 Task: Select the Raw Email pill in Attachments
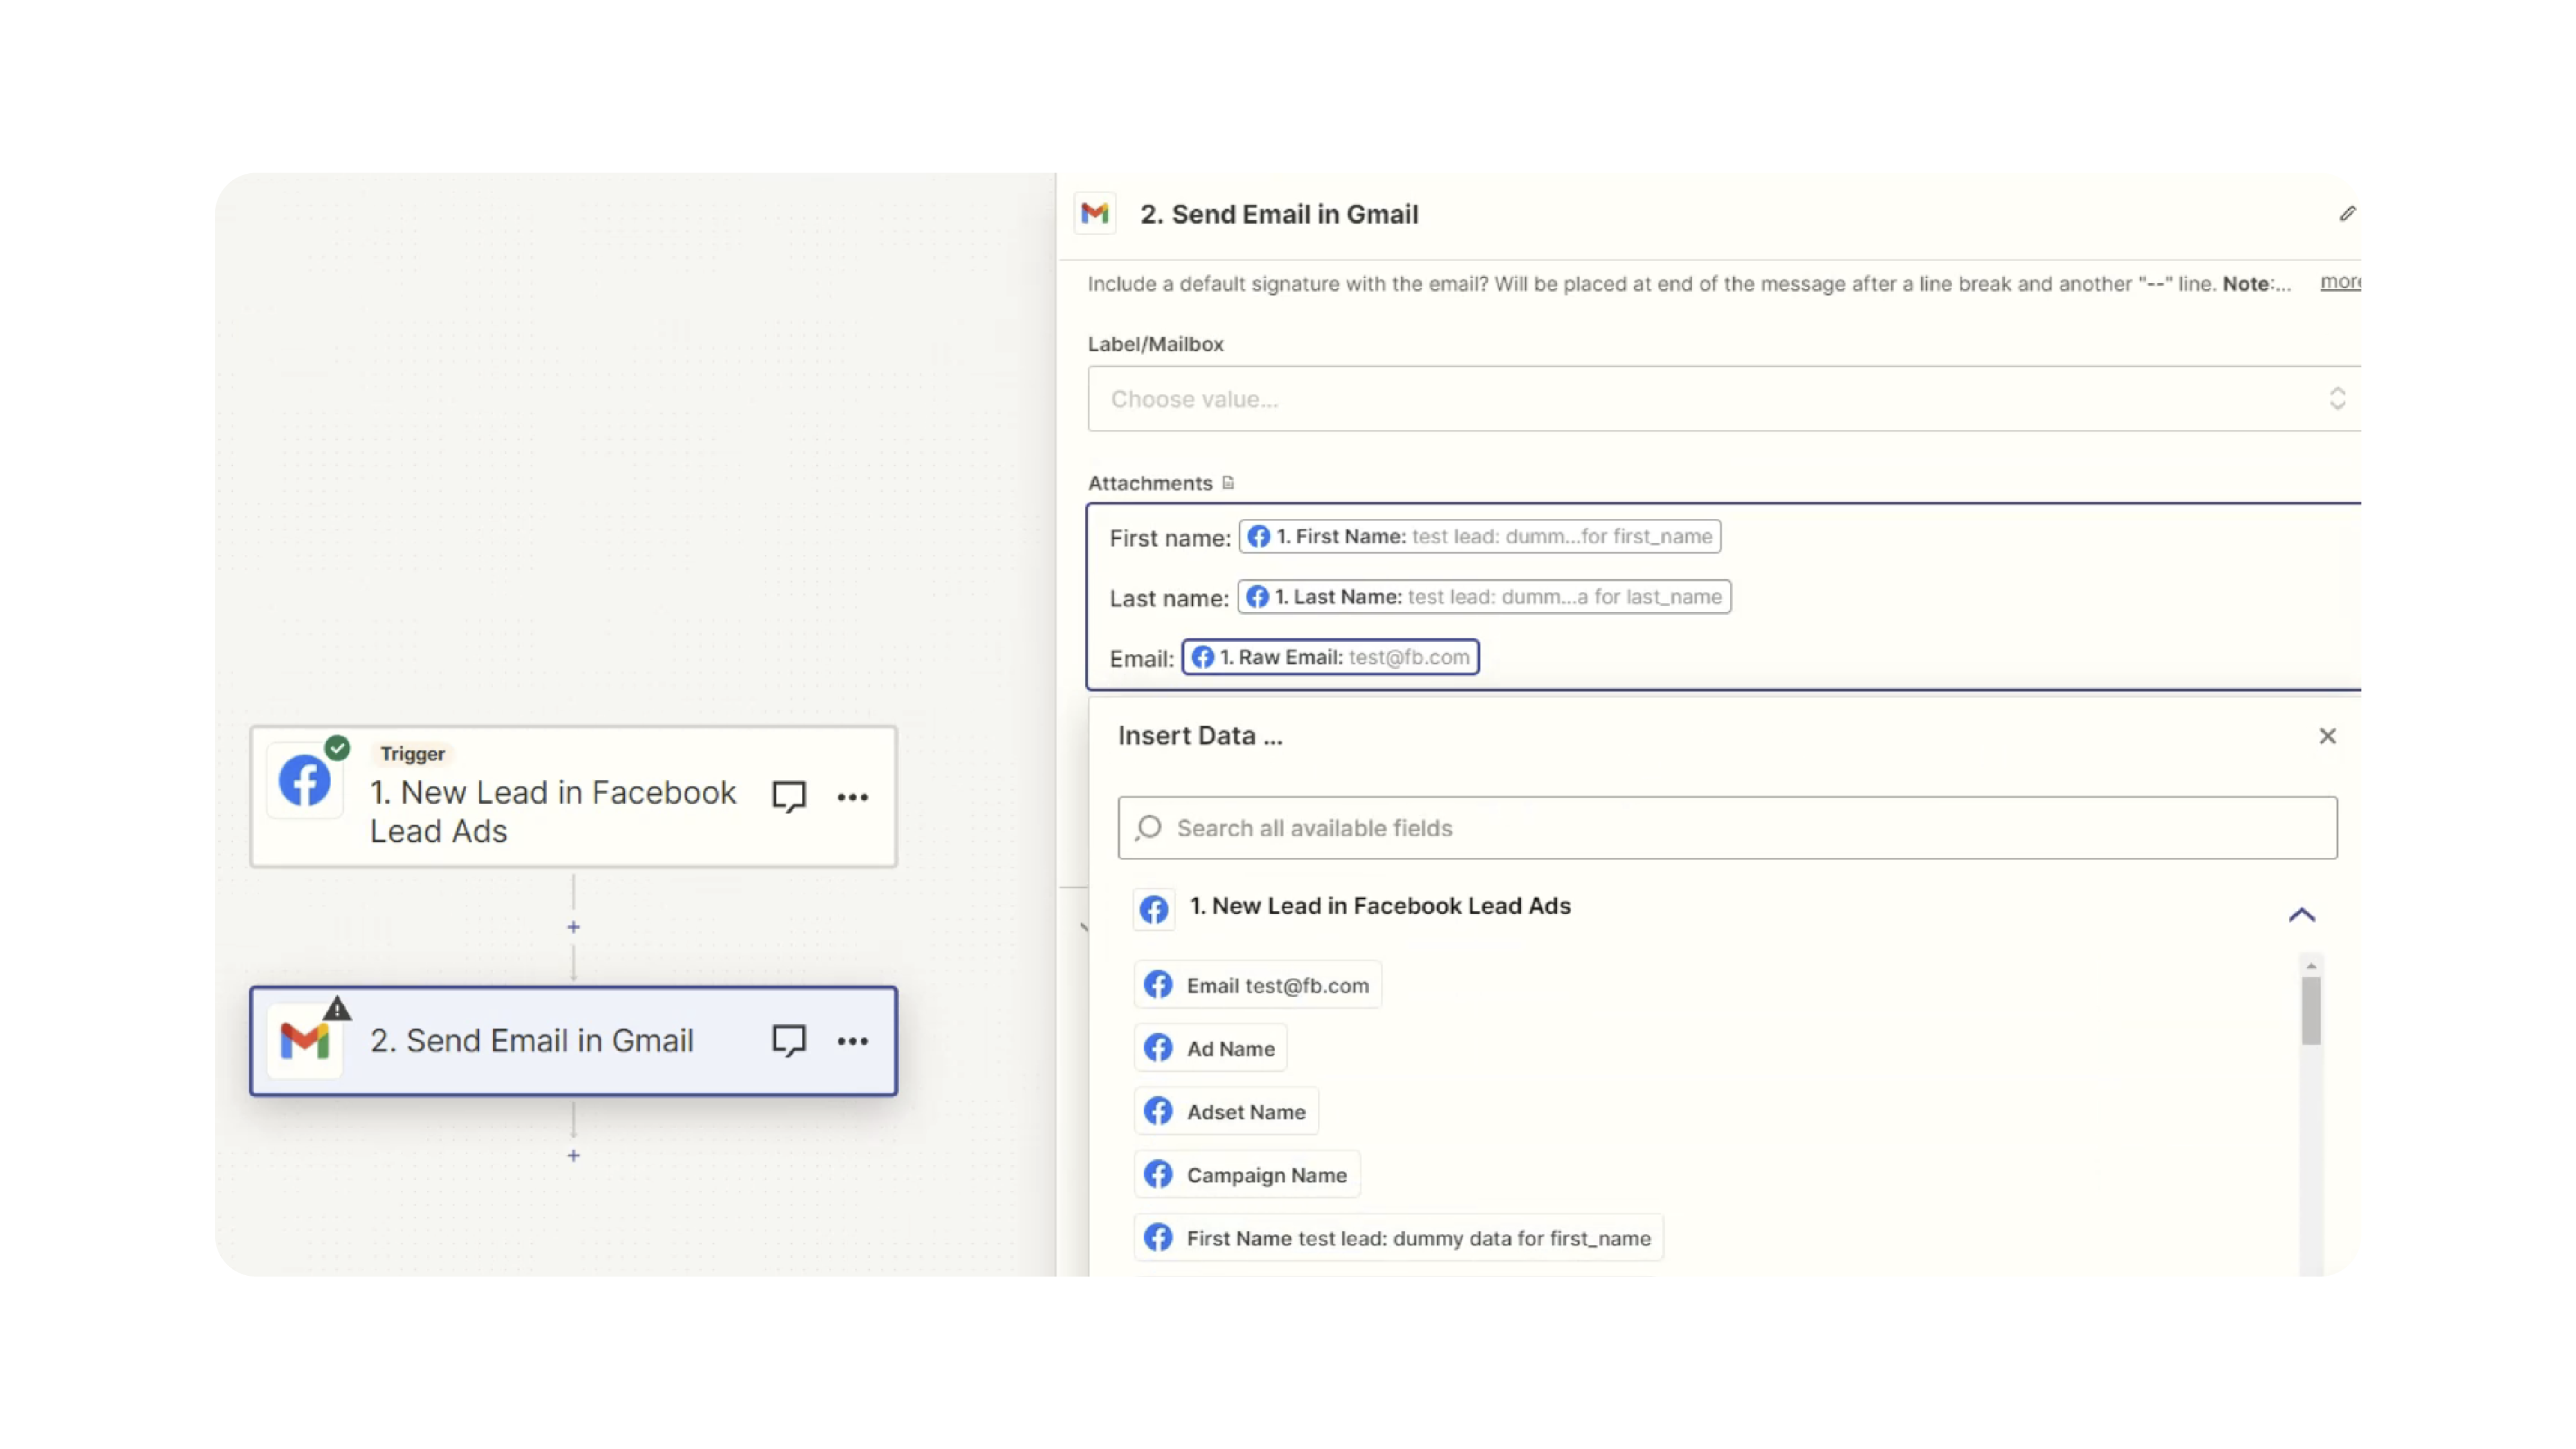pyautogui.click(x=1329, y=657)
